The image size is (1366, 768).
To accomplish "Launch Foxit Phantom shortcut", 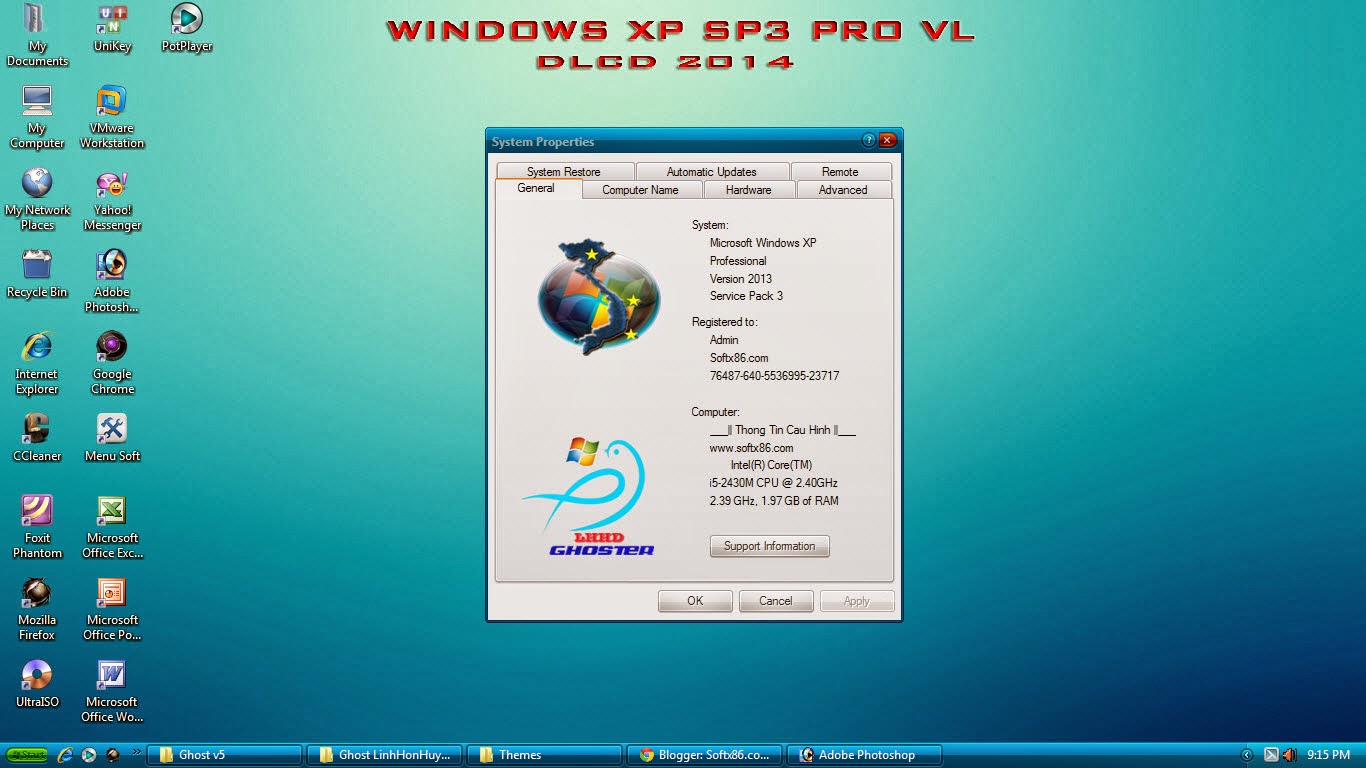I will coord(37,527).
